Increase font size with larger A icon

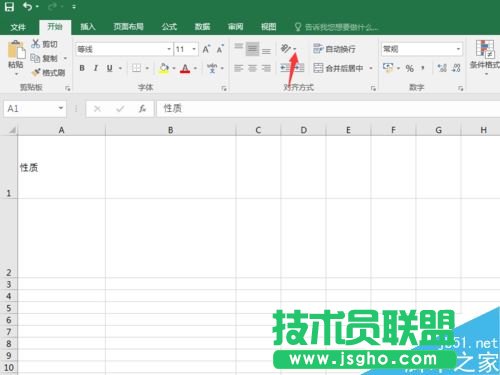point(206,49)
